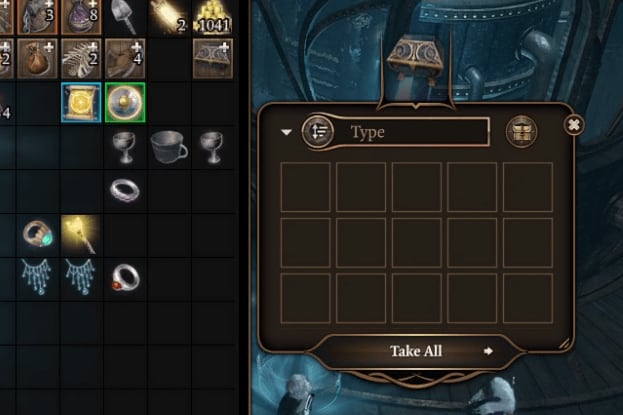Select the ornate chest item in inventory
This screenshot has width=623, height=415.
(213, 59)
